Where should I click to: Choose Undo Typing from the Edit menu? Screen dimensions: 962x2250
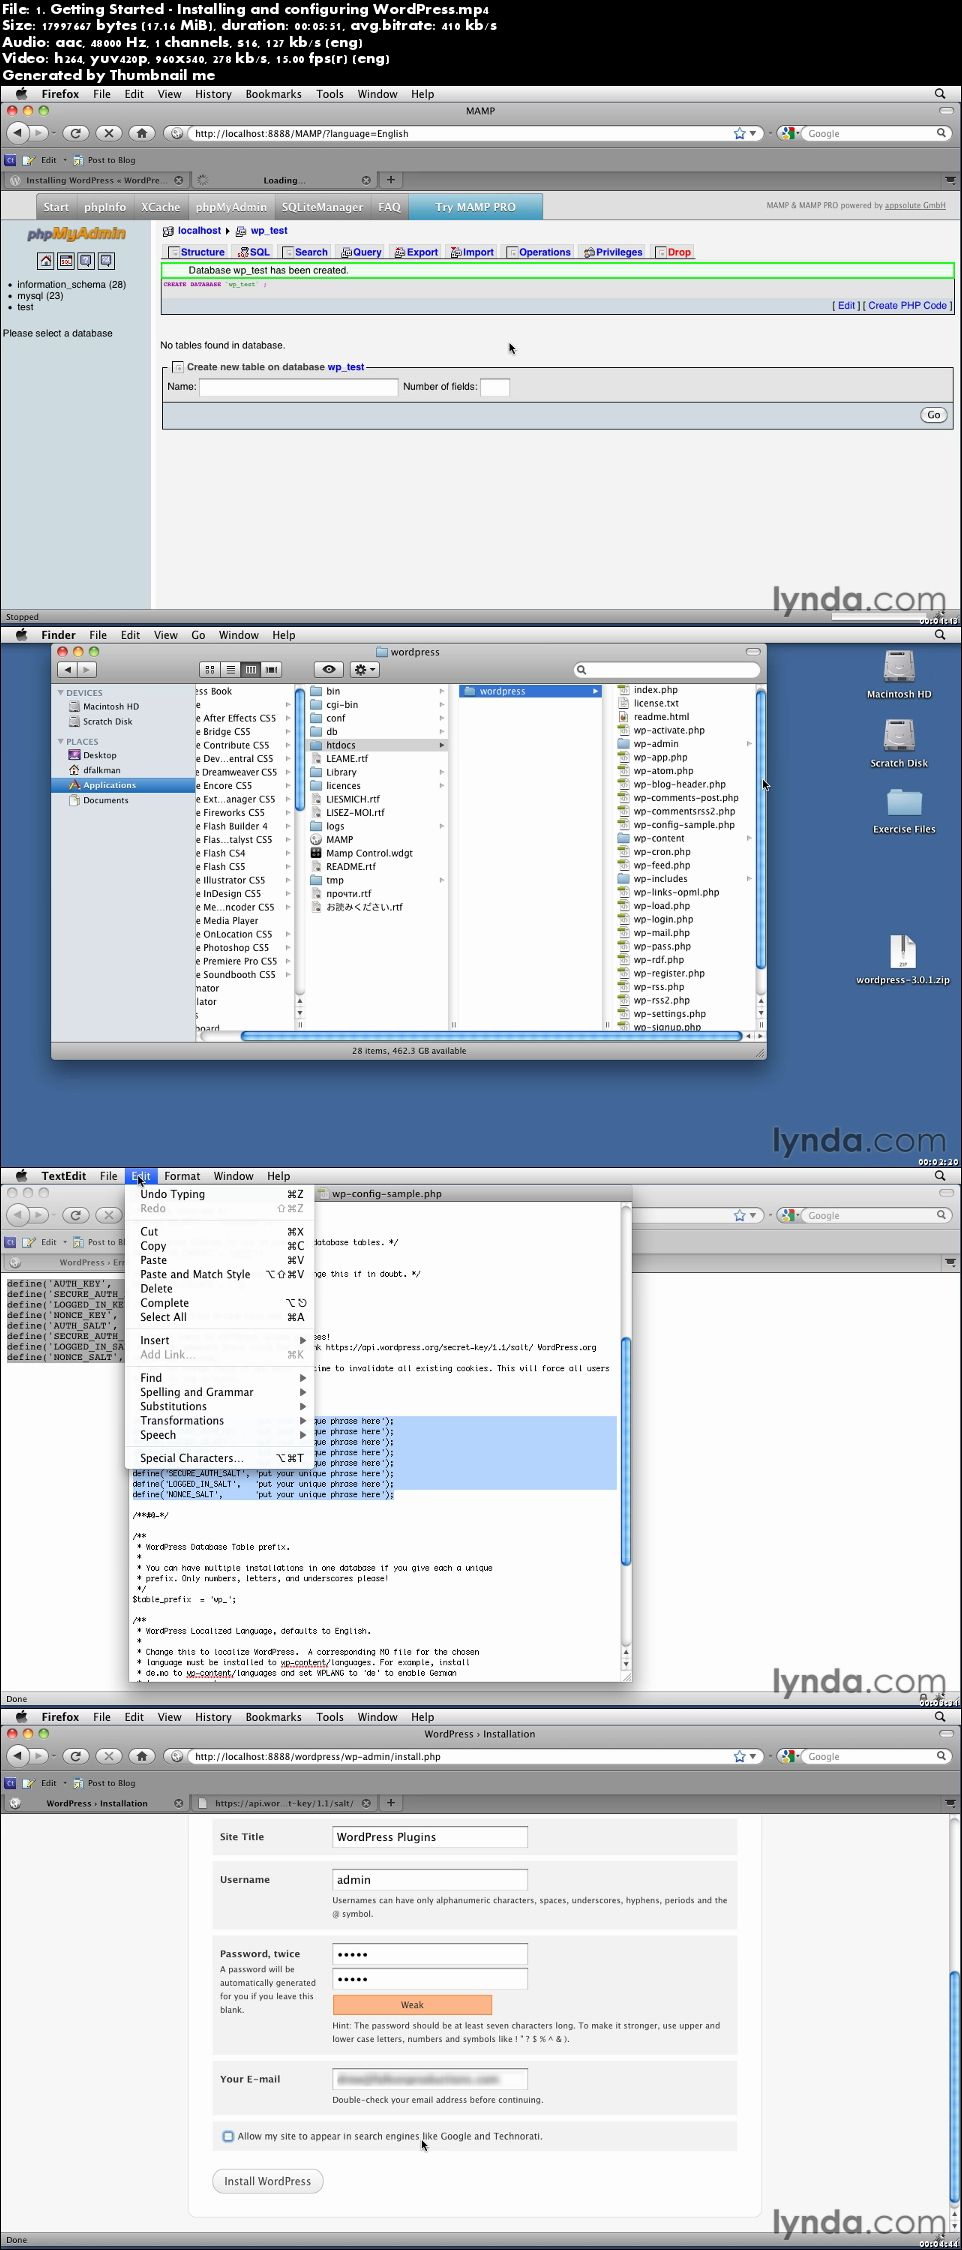[220, 1194]
